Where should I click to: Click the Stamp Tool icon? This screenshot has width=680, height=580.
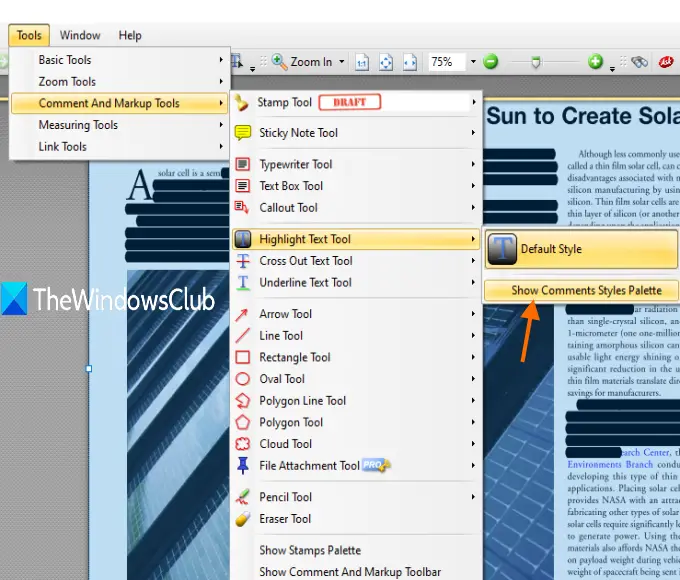point(242,103)
